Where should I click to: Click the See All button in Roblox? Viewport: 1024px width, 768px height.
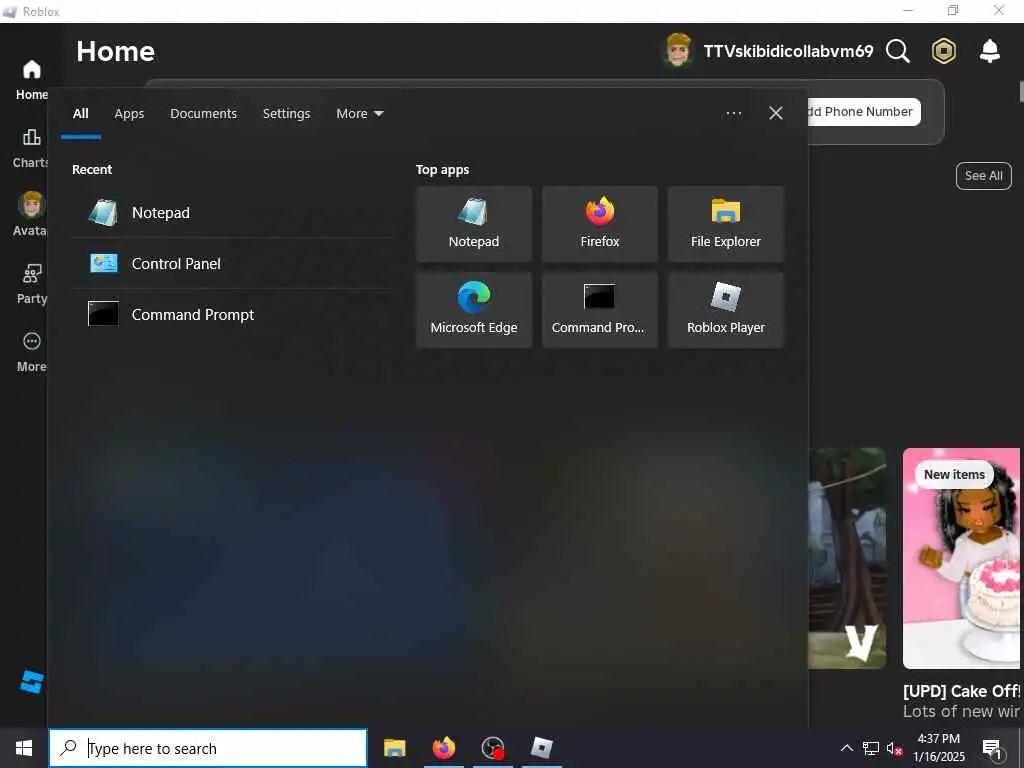tap(984, 176)
